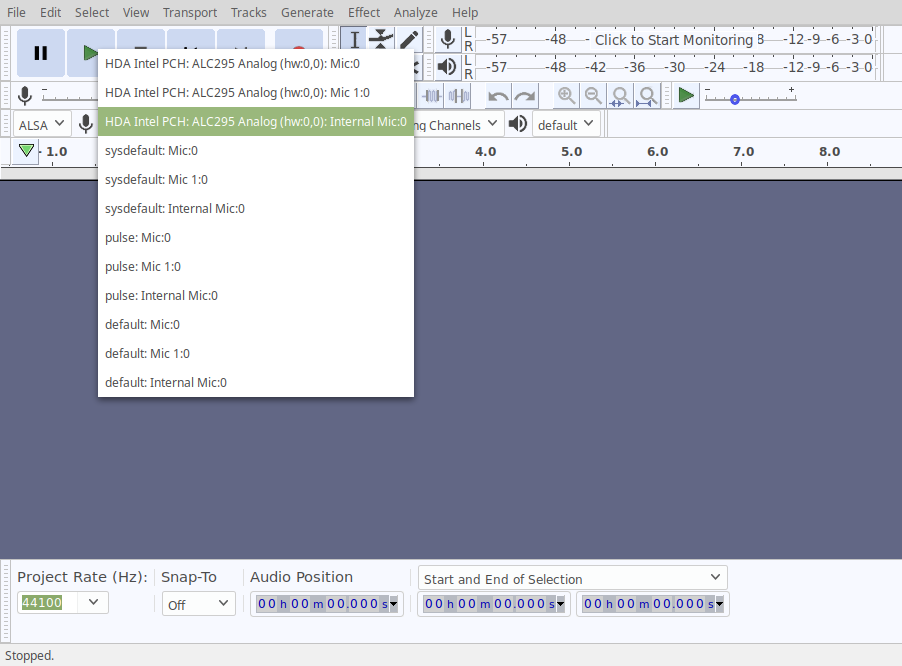The image size is (902, 666).
Task: Open the Audio Position time format arrow
Action: [393, 604]
